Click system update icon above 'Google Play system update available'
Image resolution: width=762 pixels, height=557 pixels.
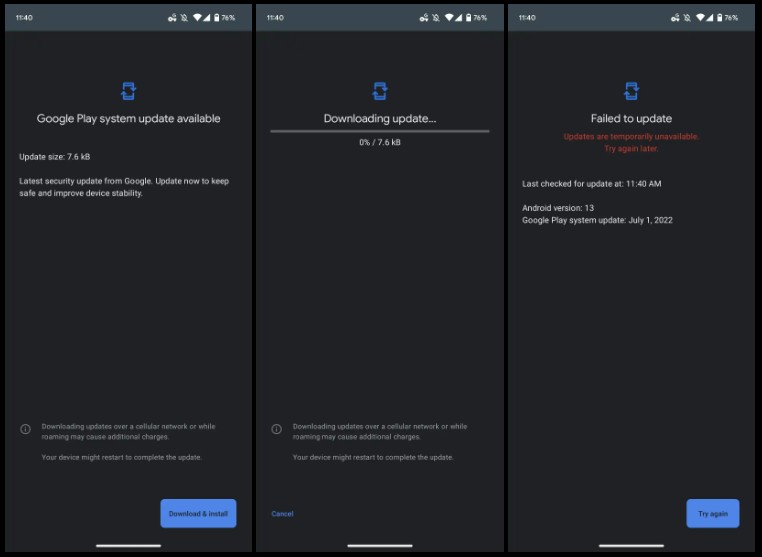click(x=128, y=91)
